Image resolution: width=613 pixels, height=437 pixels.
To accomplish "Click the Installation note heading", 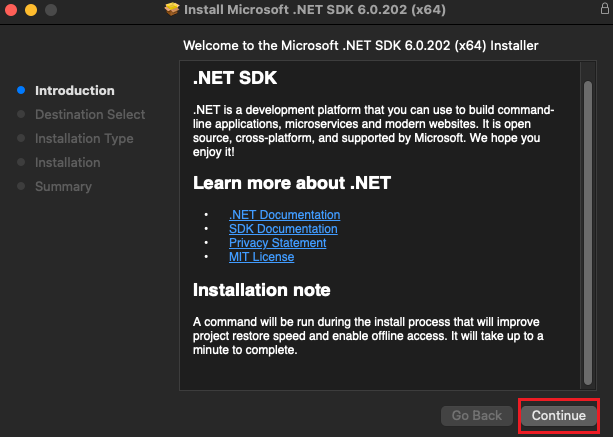I will tap(261, 290).
